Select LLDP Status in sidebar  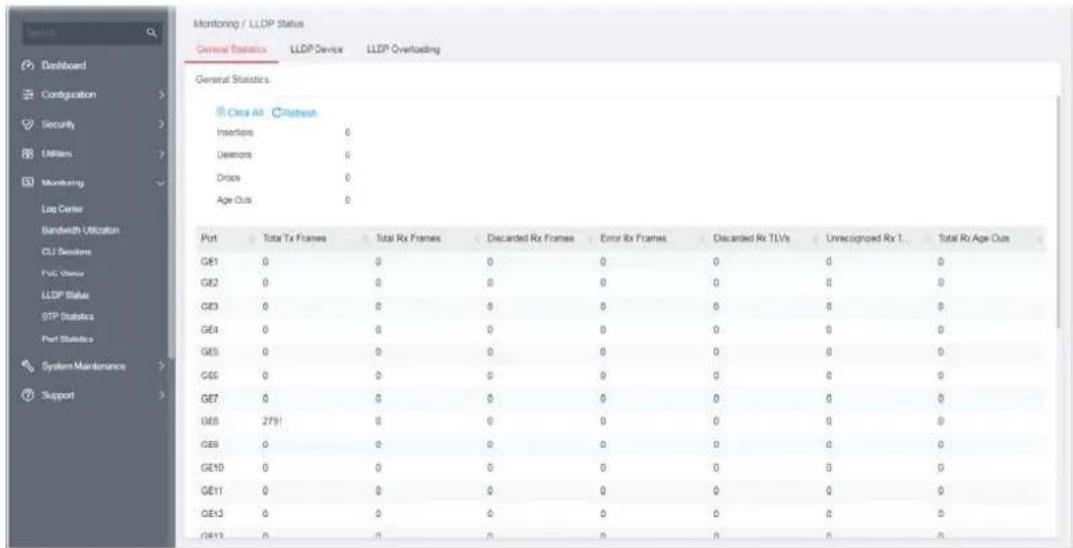coord(65,295)
